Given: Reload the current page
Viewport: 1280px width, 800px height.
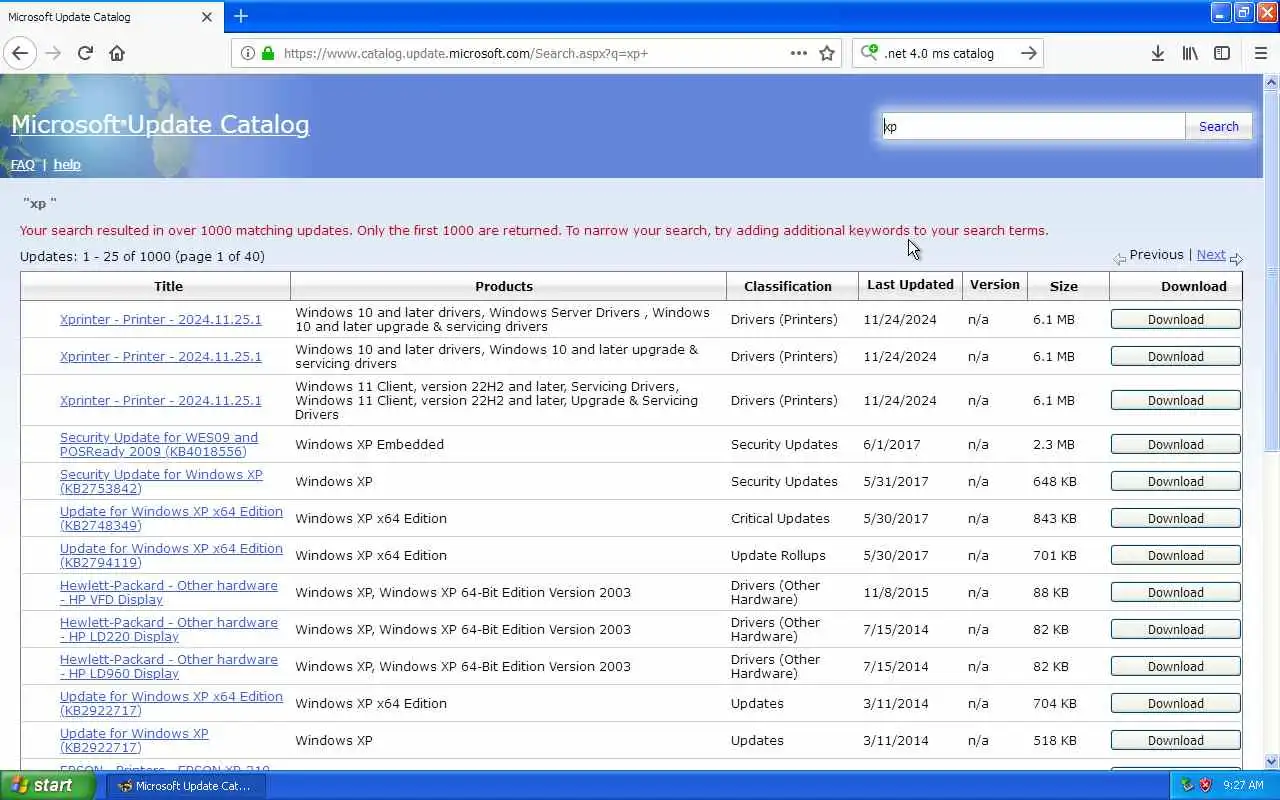Looking at the screenshot, I should coord(85,53).
